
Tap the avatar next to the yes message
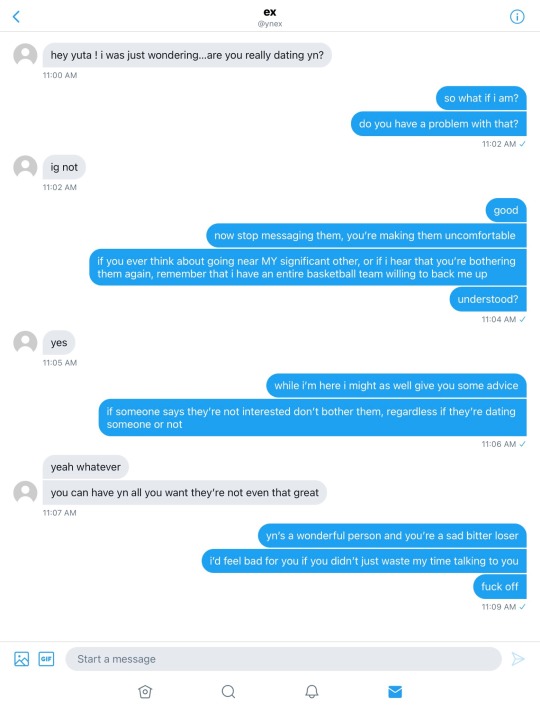click(25, 342)
